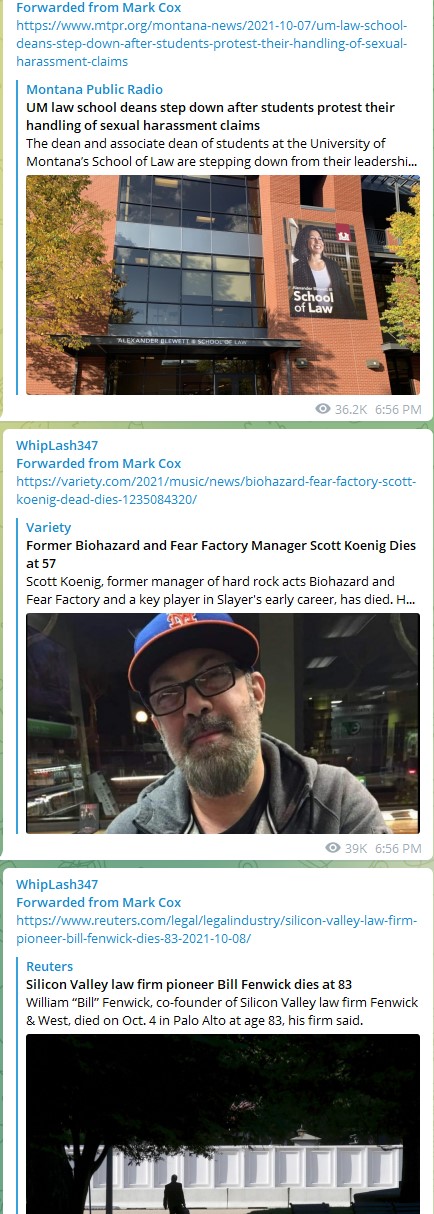
Task: View the Scott Koenig portrait photo
Action: [x=223, y=723]
